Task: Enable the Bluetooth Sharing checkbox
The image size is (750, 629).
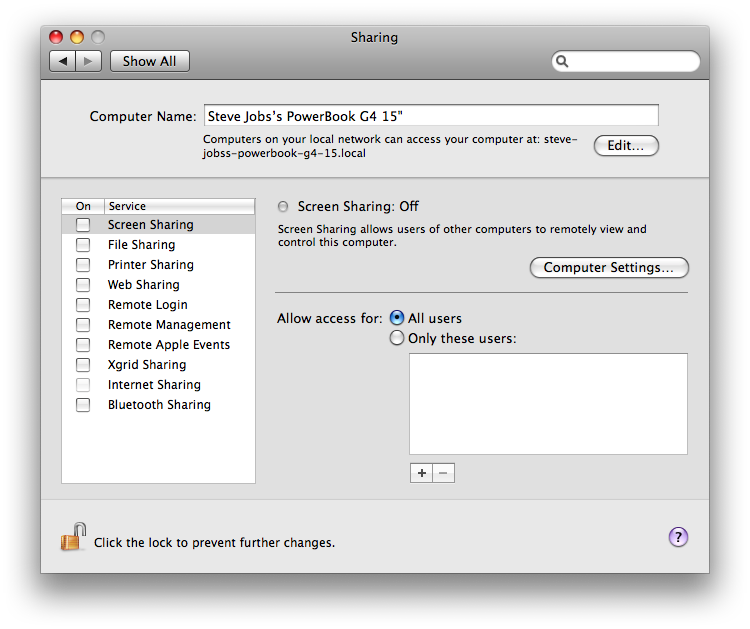Action: 83,405
